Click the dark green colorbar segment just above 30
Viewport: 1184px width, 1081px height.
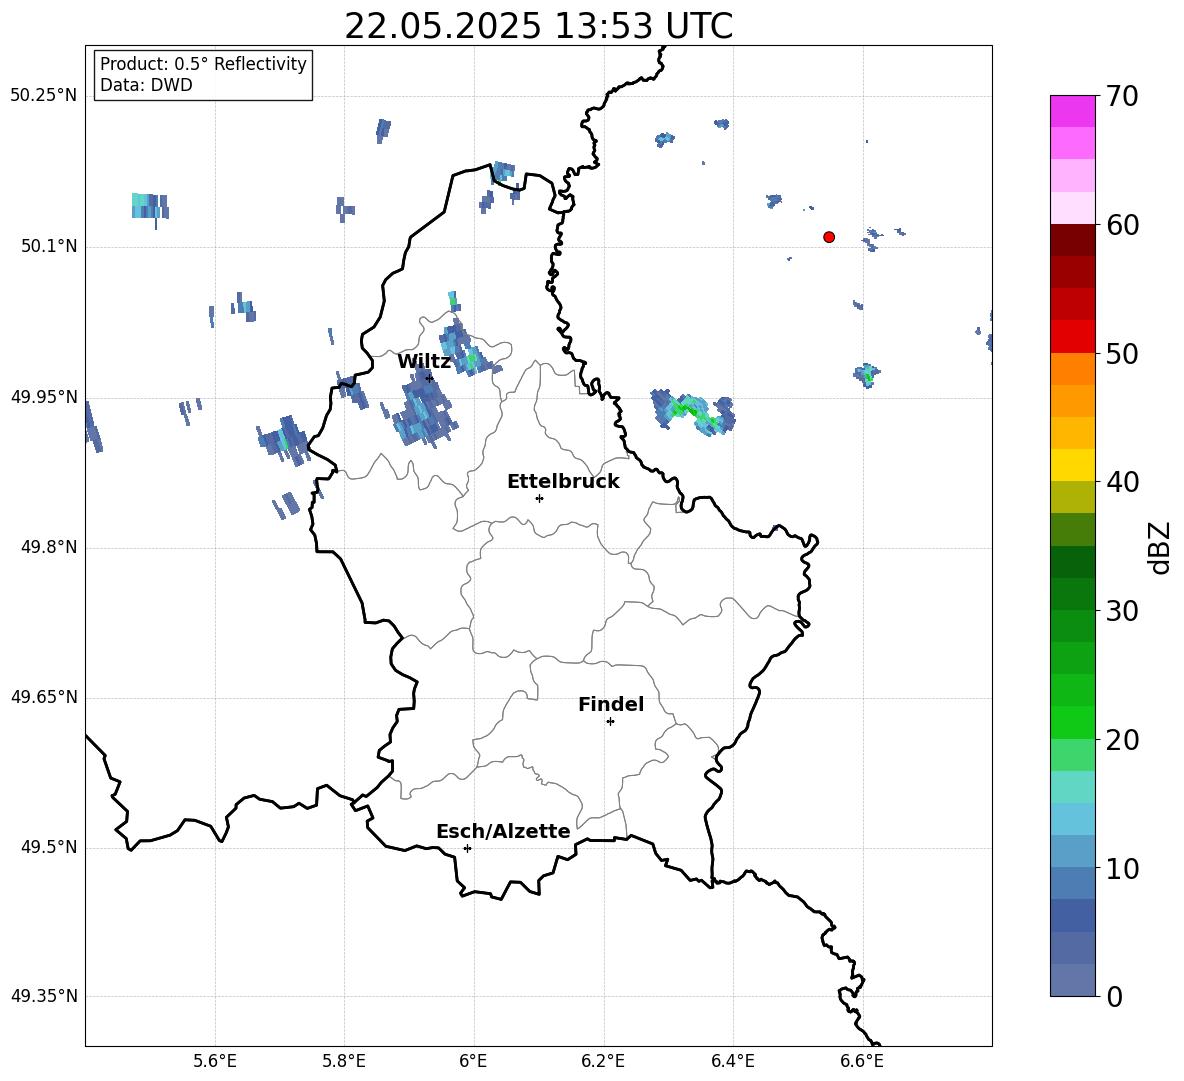[x=1073, y=594]
